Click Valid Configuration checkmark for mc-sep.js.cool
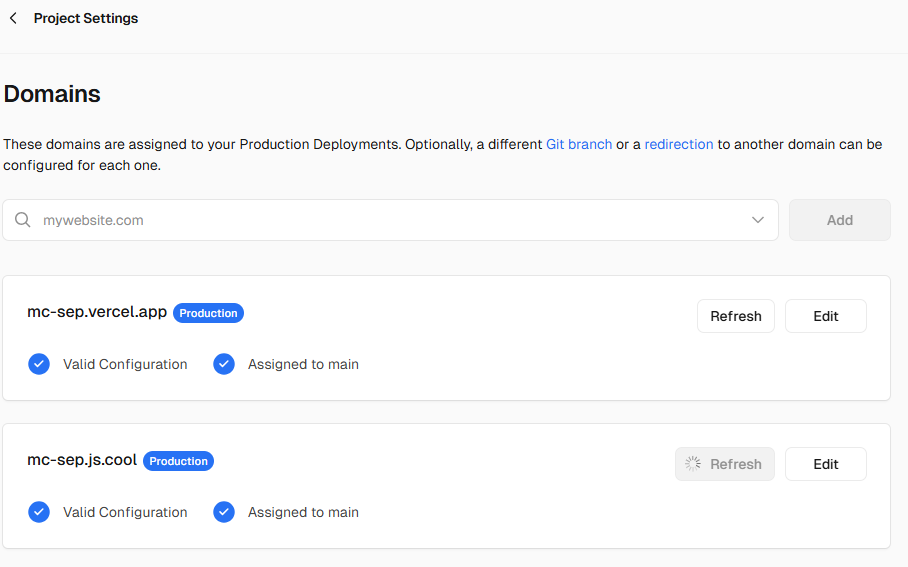This screenshot has width=908, height=567. (x=39, y=512)
